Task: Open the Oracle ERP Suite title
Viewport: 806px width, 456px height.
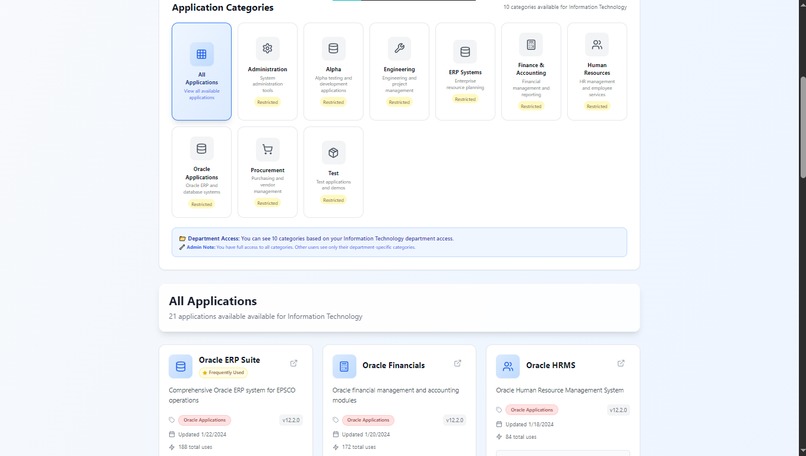Action: click(229, 360)
